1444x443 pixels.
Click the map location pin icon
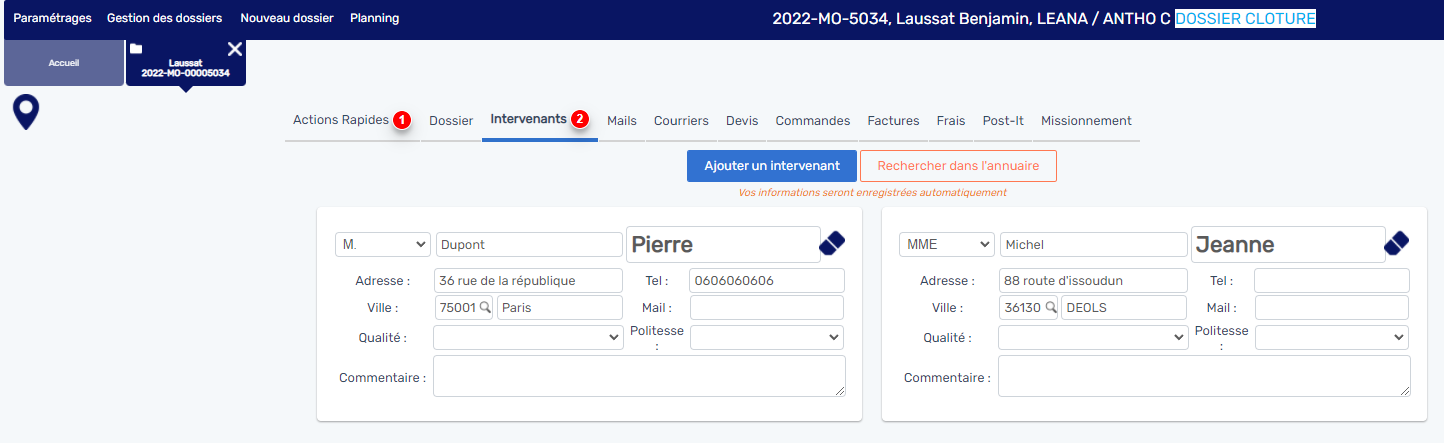click(x=26, y=112)
